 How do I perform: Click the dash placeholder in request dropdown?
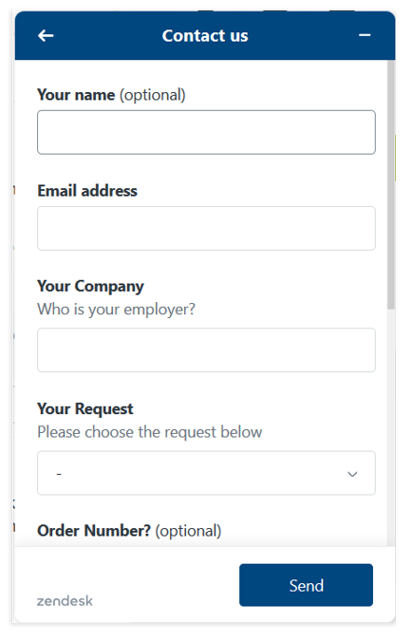(x=59, y=474)
